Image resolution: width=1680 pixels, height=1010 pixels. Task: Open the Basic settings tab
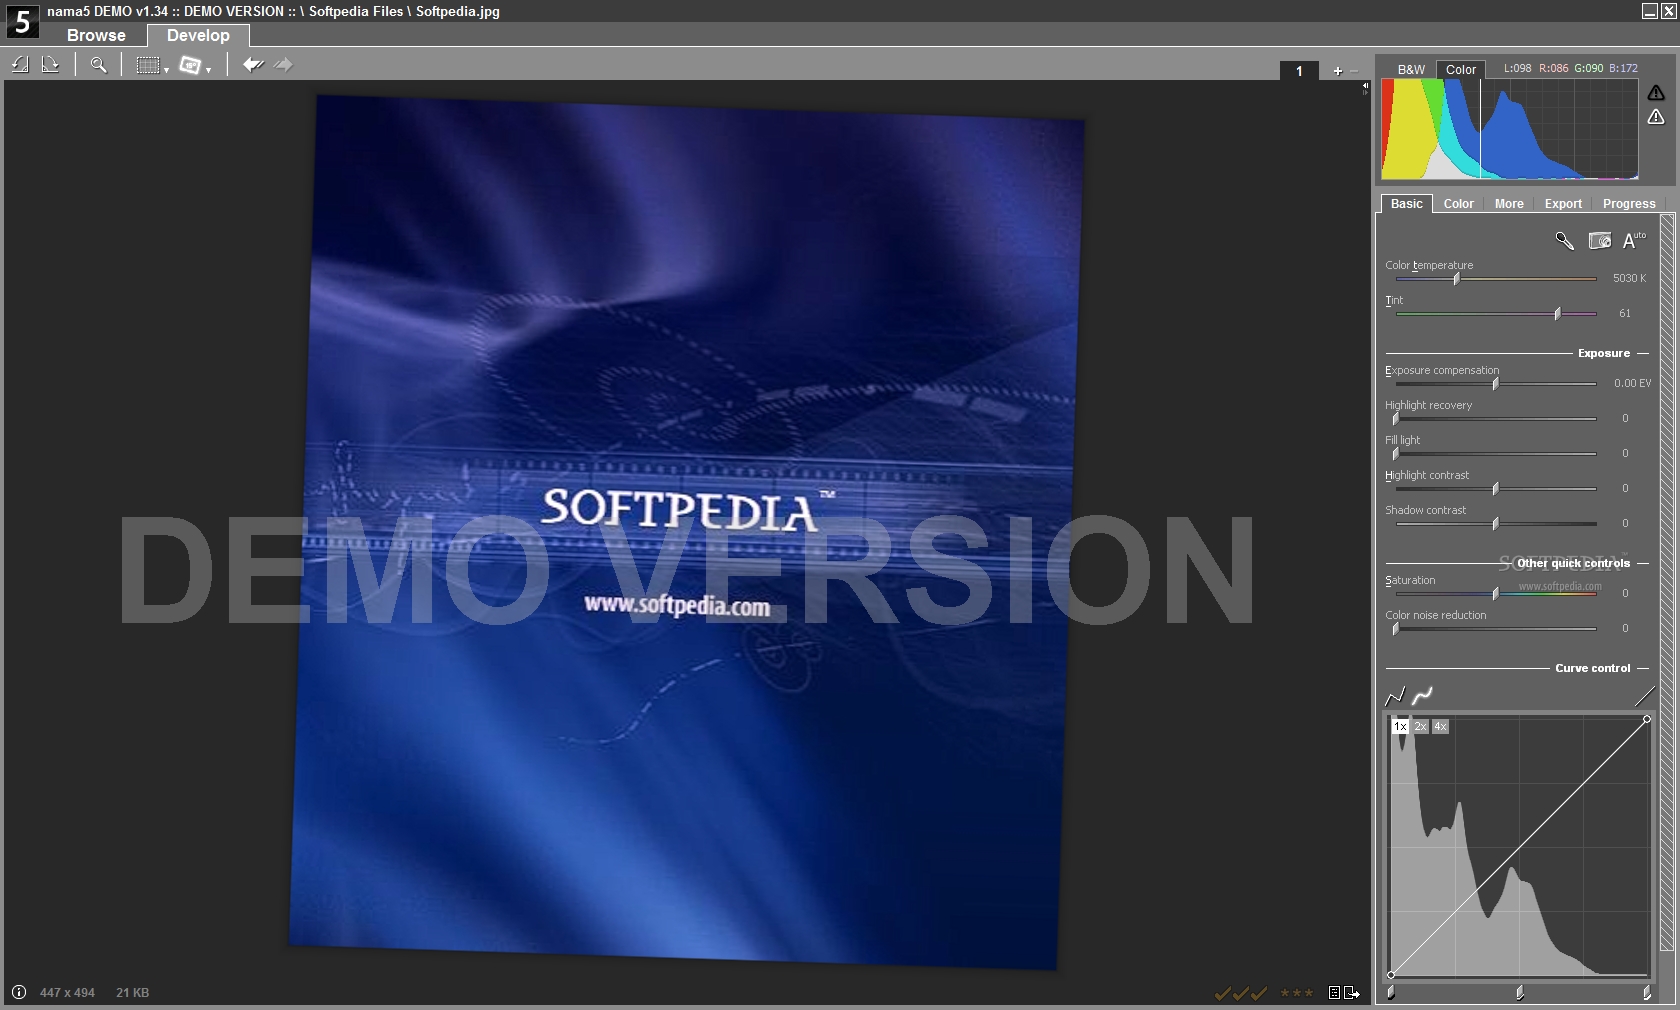pos(1406,203)
